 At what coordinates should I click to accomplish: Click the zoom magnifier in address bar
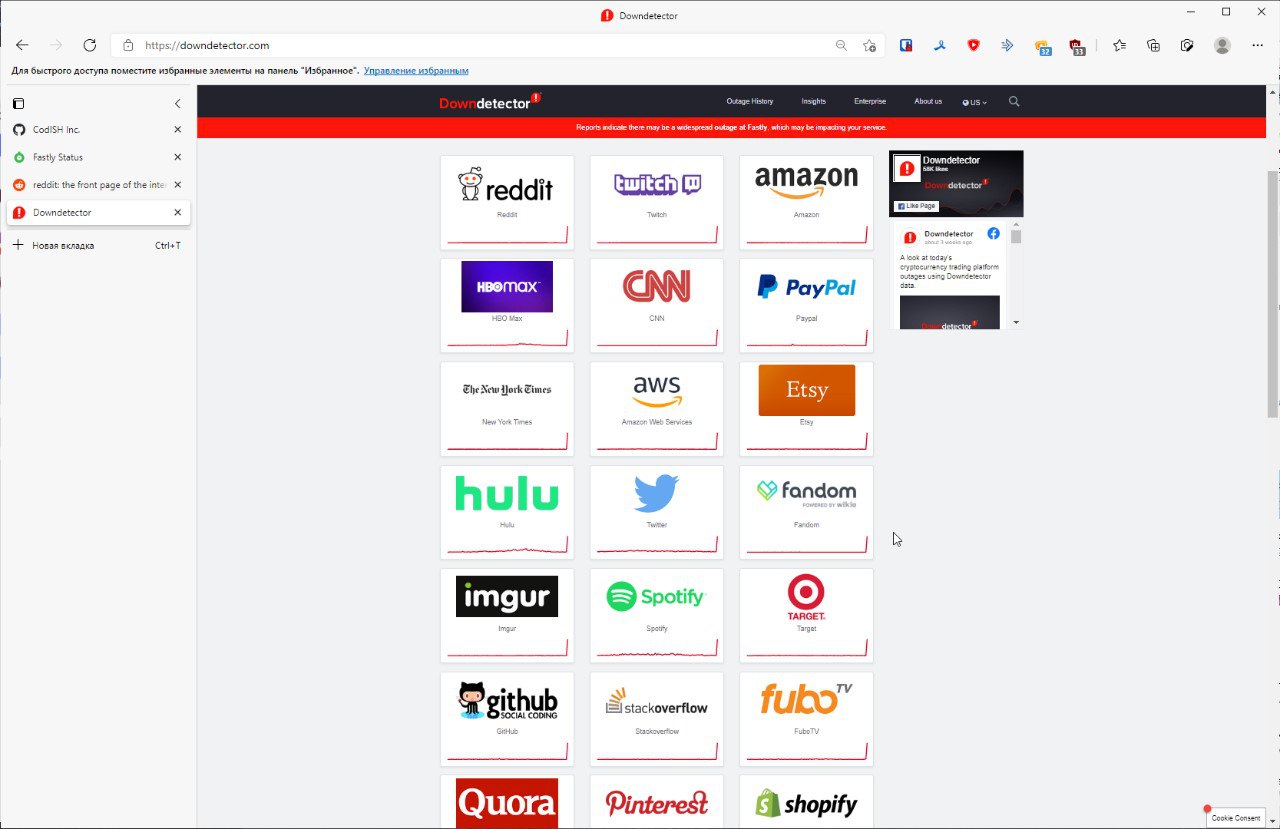842,45
